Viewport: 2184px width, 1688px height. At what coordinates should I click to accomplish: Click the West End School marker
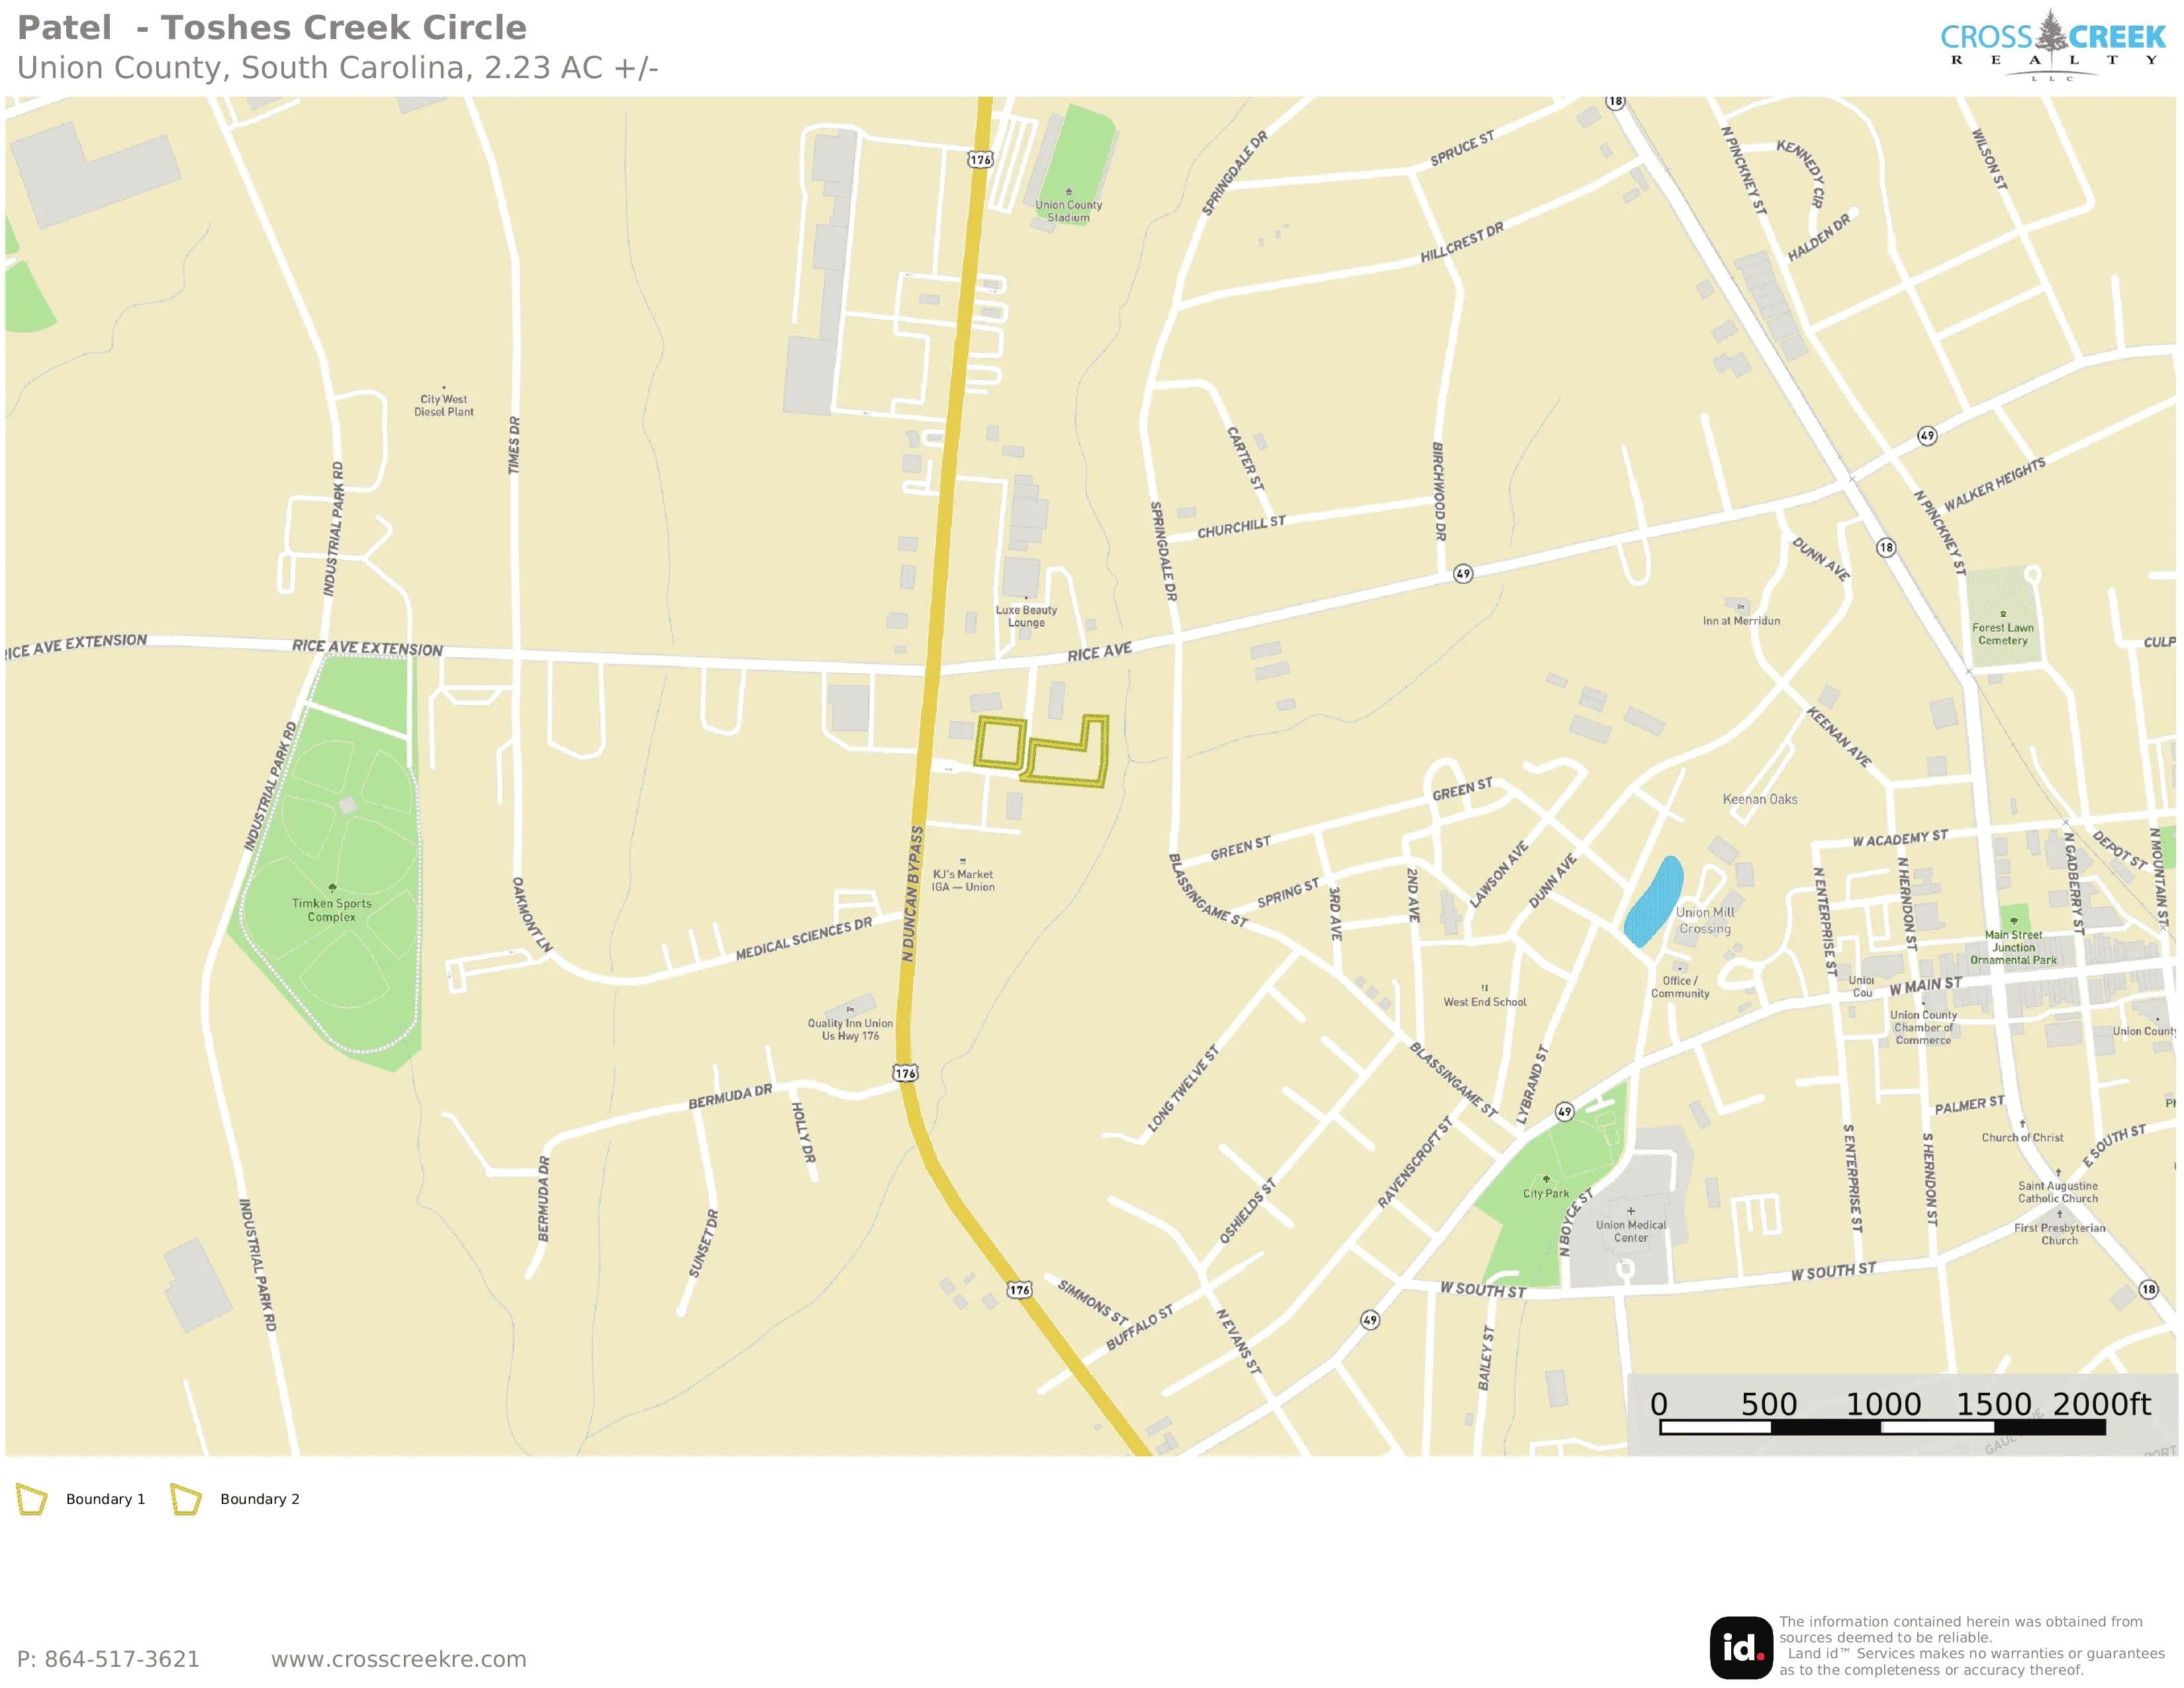point(1485,988)
